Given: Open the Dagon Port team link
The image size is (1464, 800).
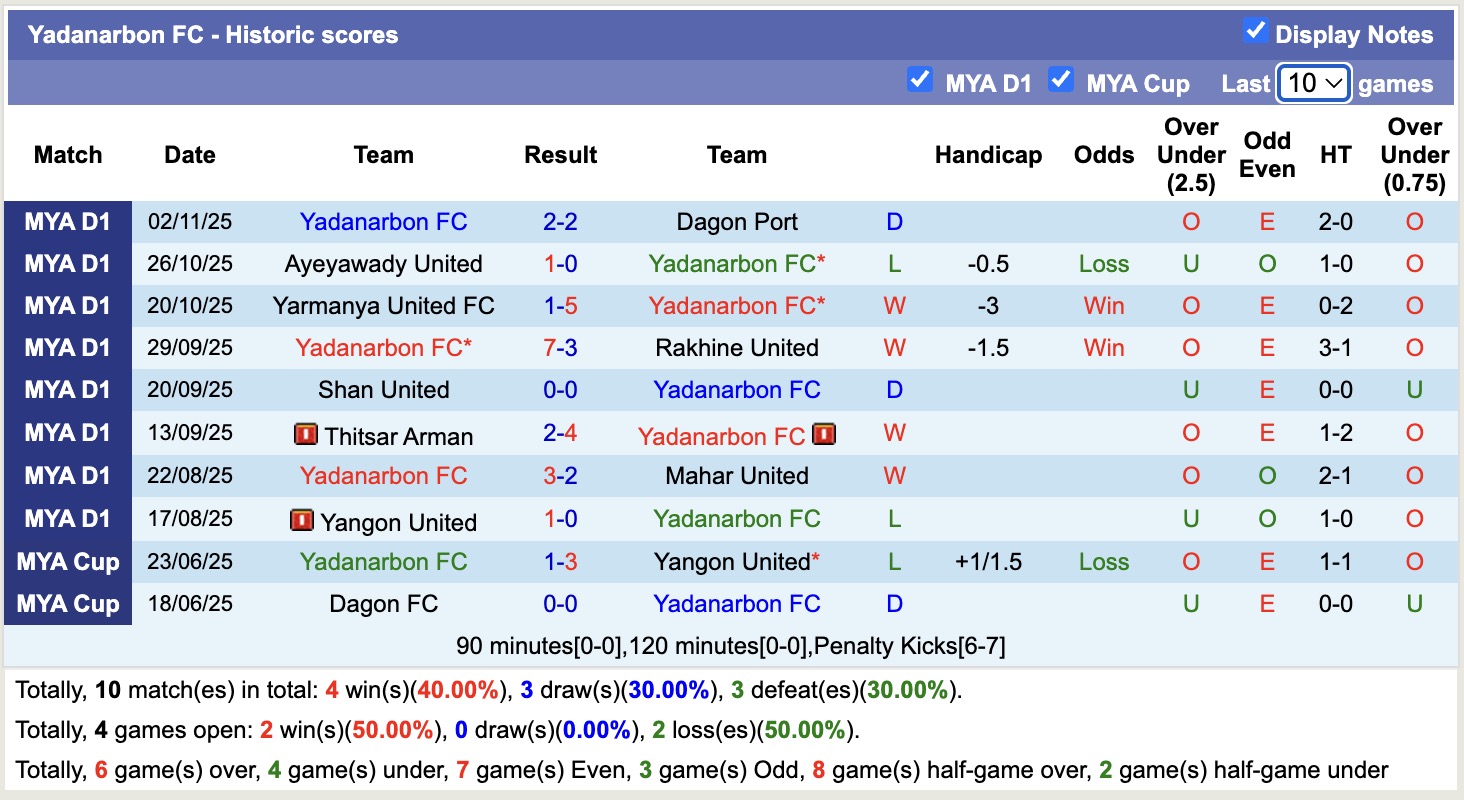Looking at the screenshot, I should click(737, 222).
